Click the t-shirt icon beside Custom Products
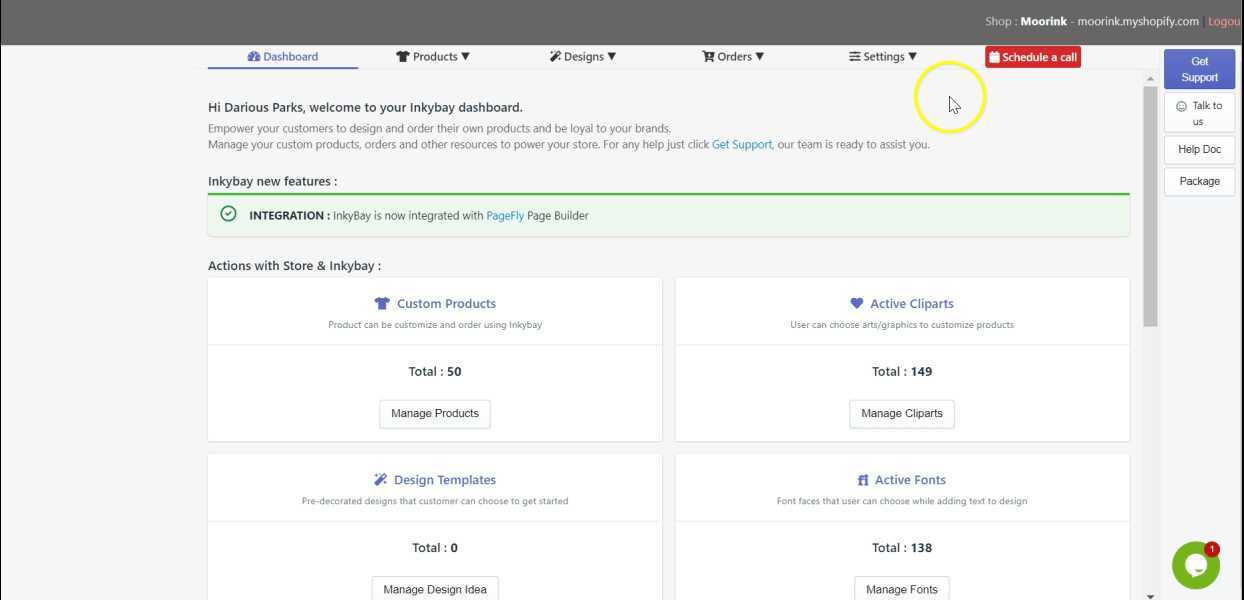The image size is (1244, 600). tap(382, 304)
